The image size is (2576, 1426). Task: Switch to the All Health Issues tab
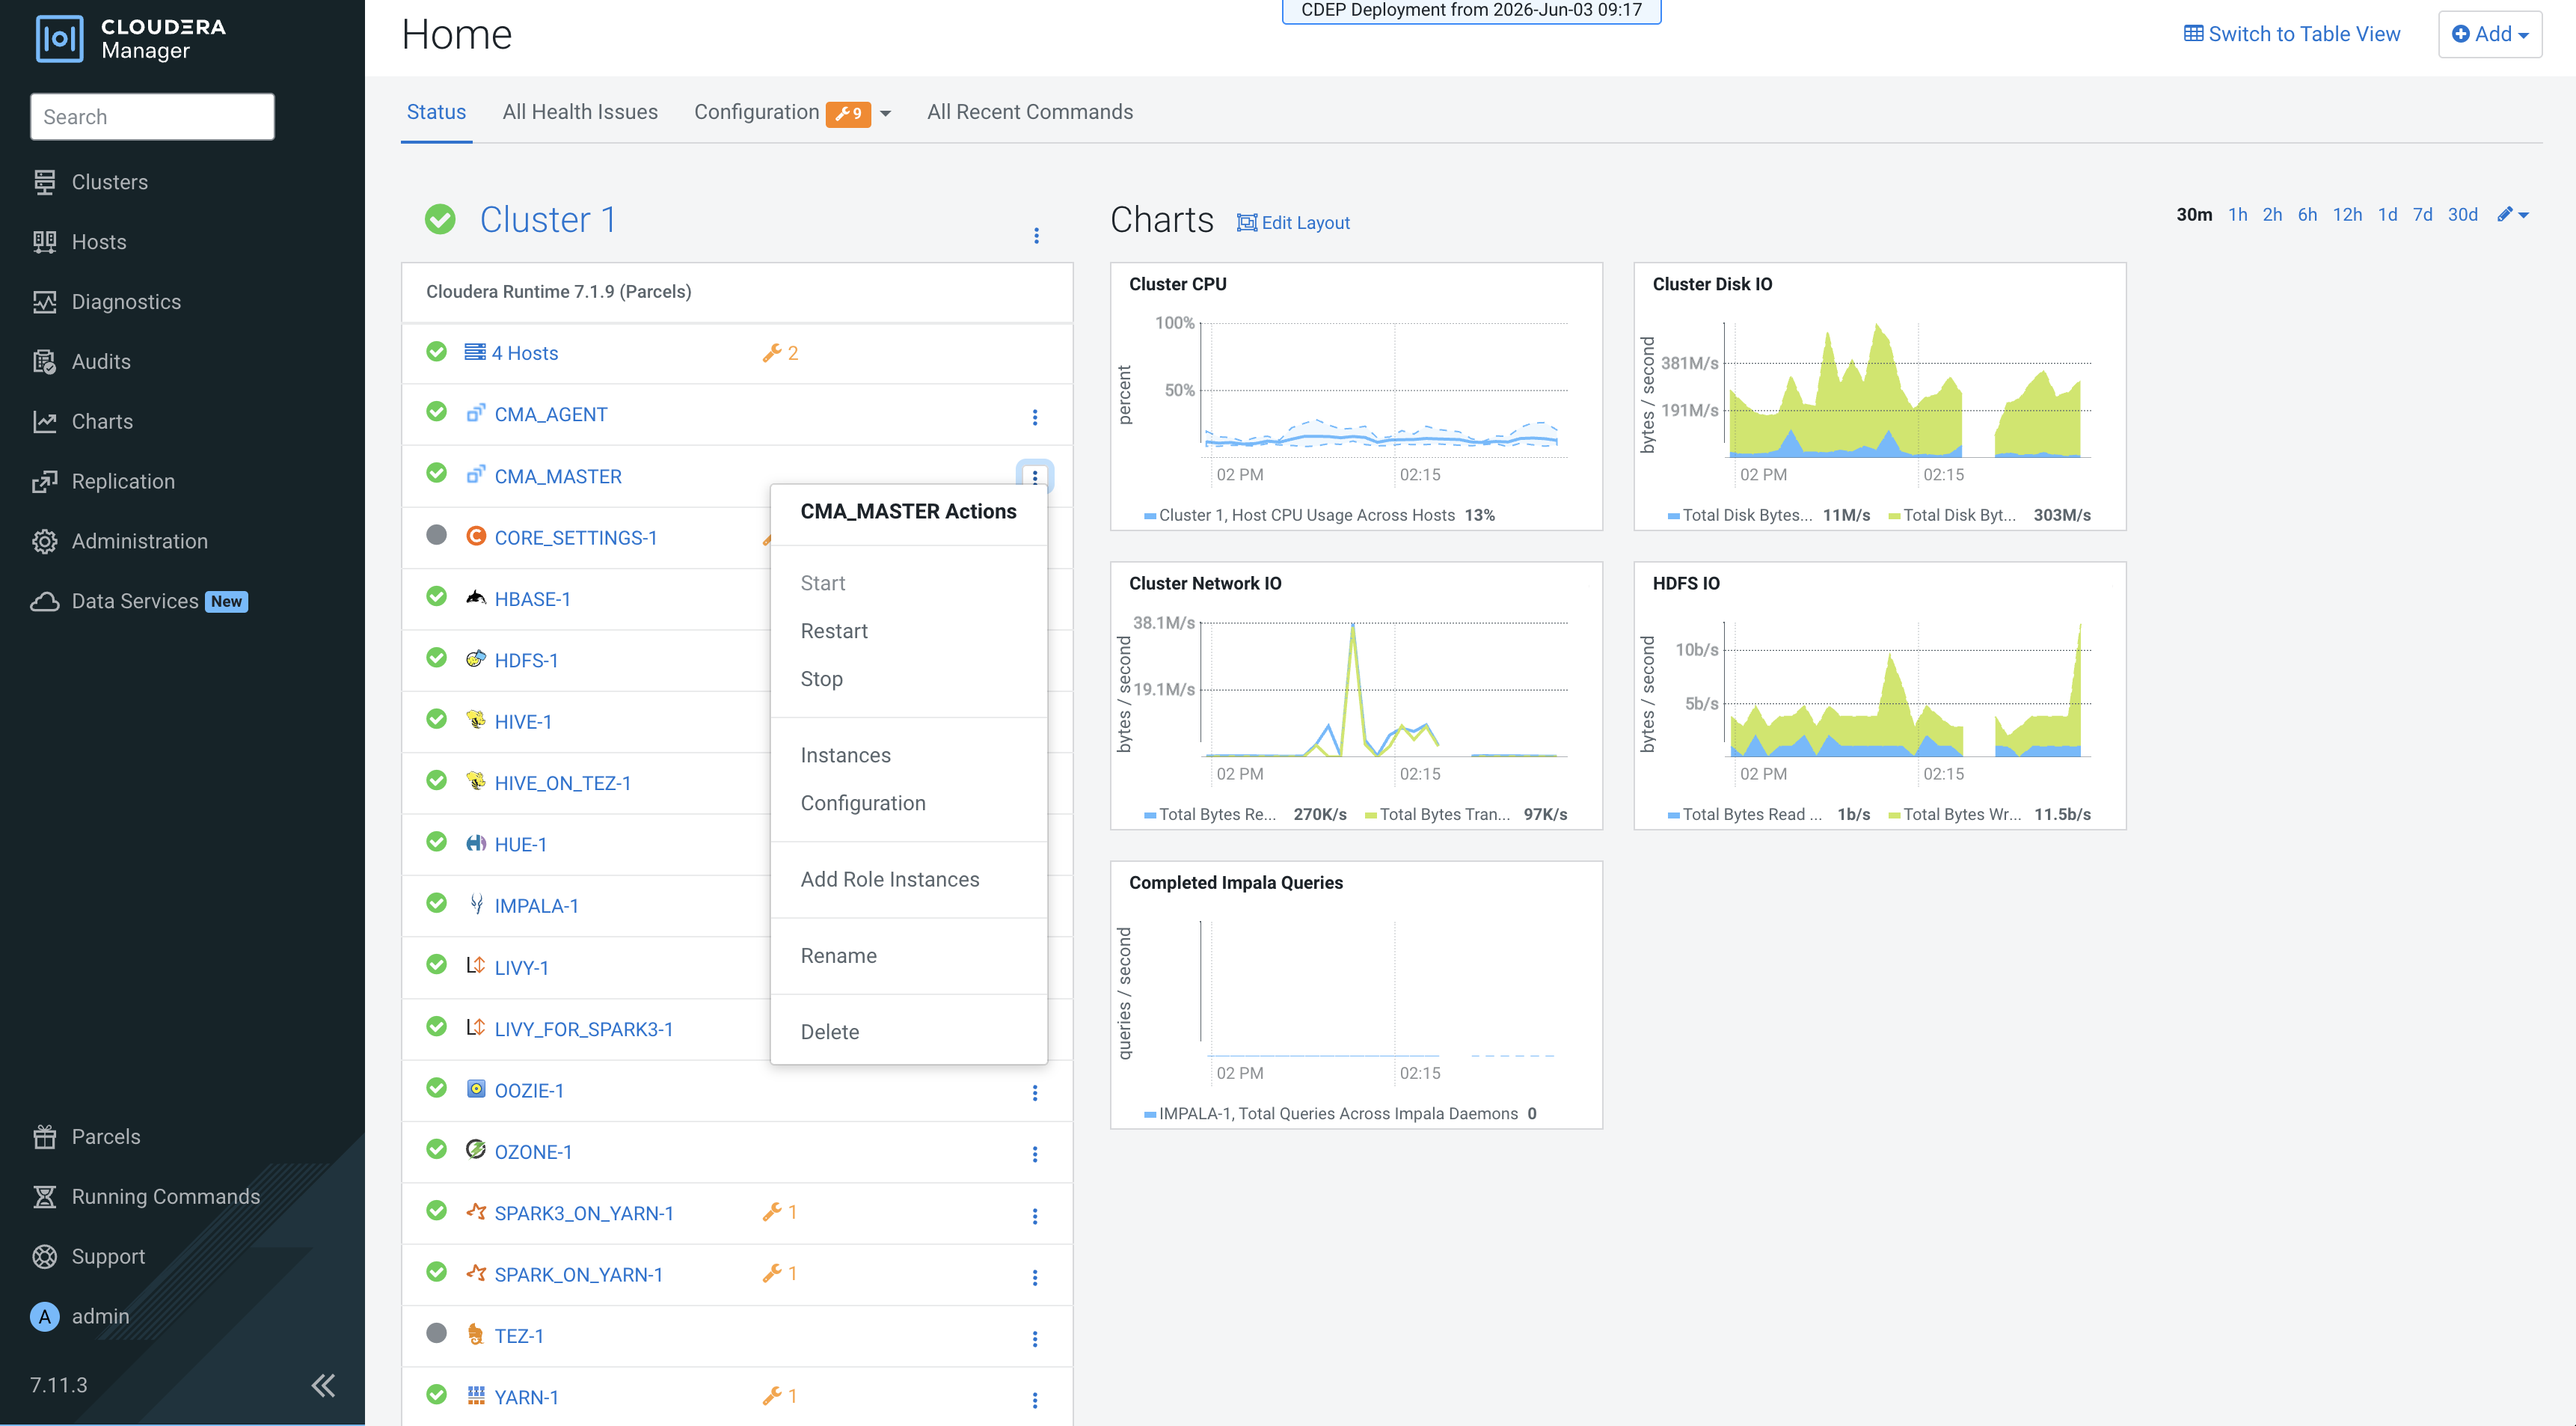click(580, 112)
